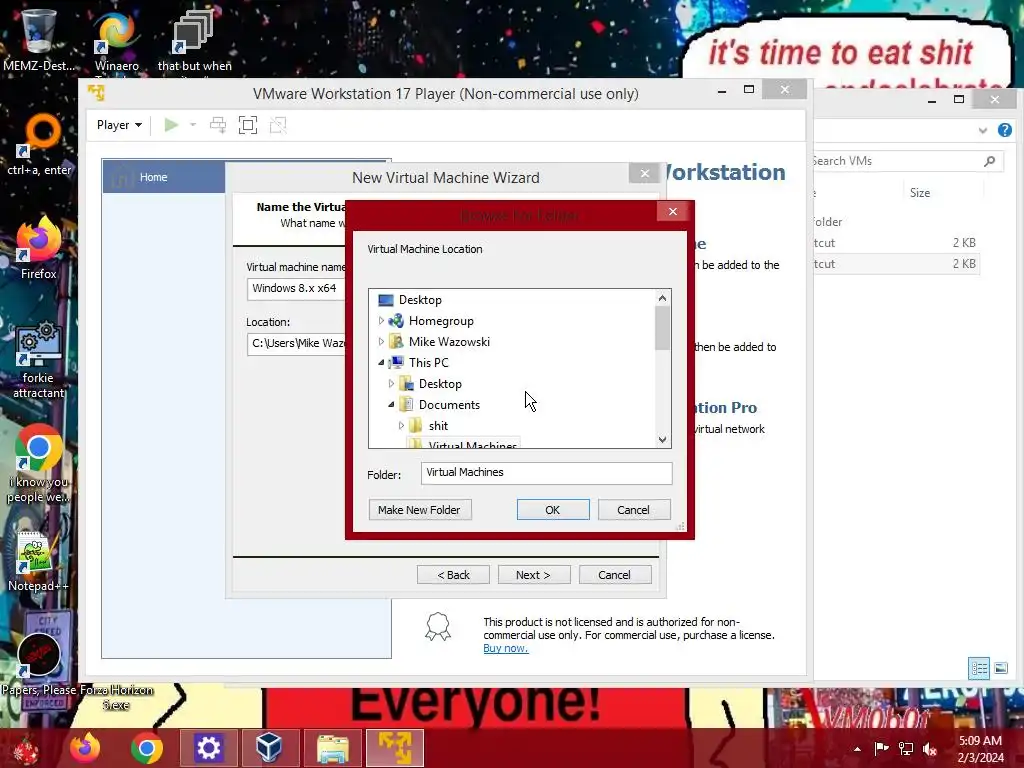
Task: Click search magnifier icon in Explorer window
Action: pos(989,161)
